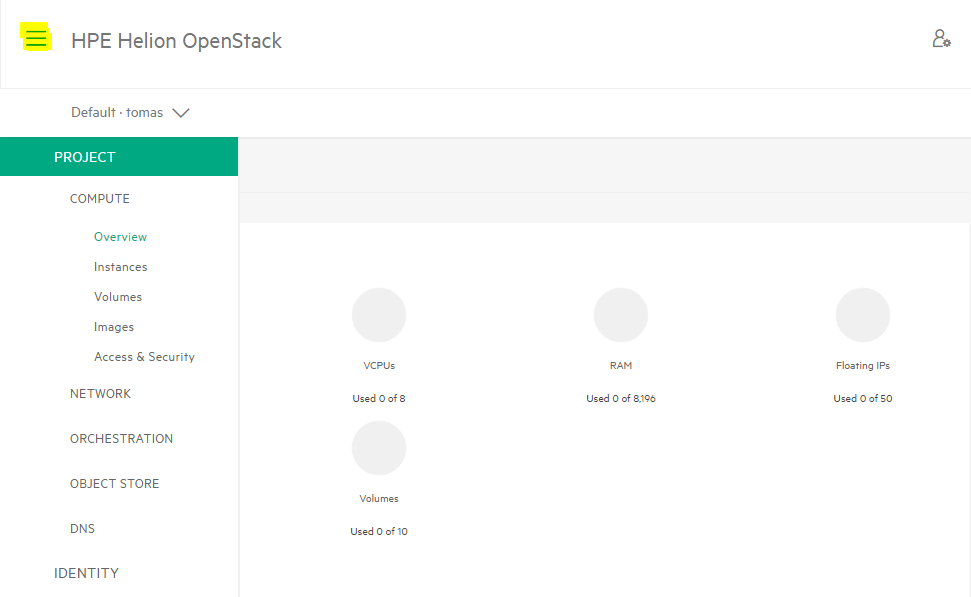Image resolution: width=971 pixels, height=597 pixels.
Task: Select the 'Used 0 of 50' text
Action: coord(863,398)
